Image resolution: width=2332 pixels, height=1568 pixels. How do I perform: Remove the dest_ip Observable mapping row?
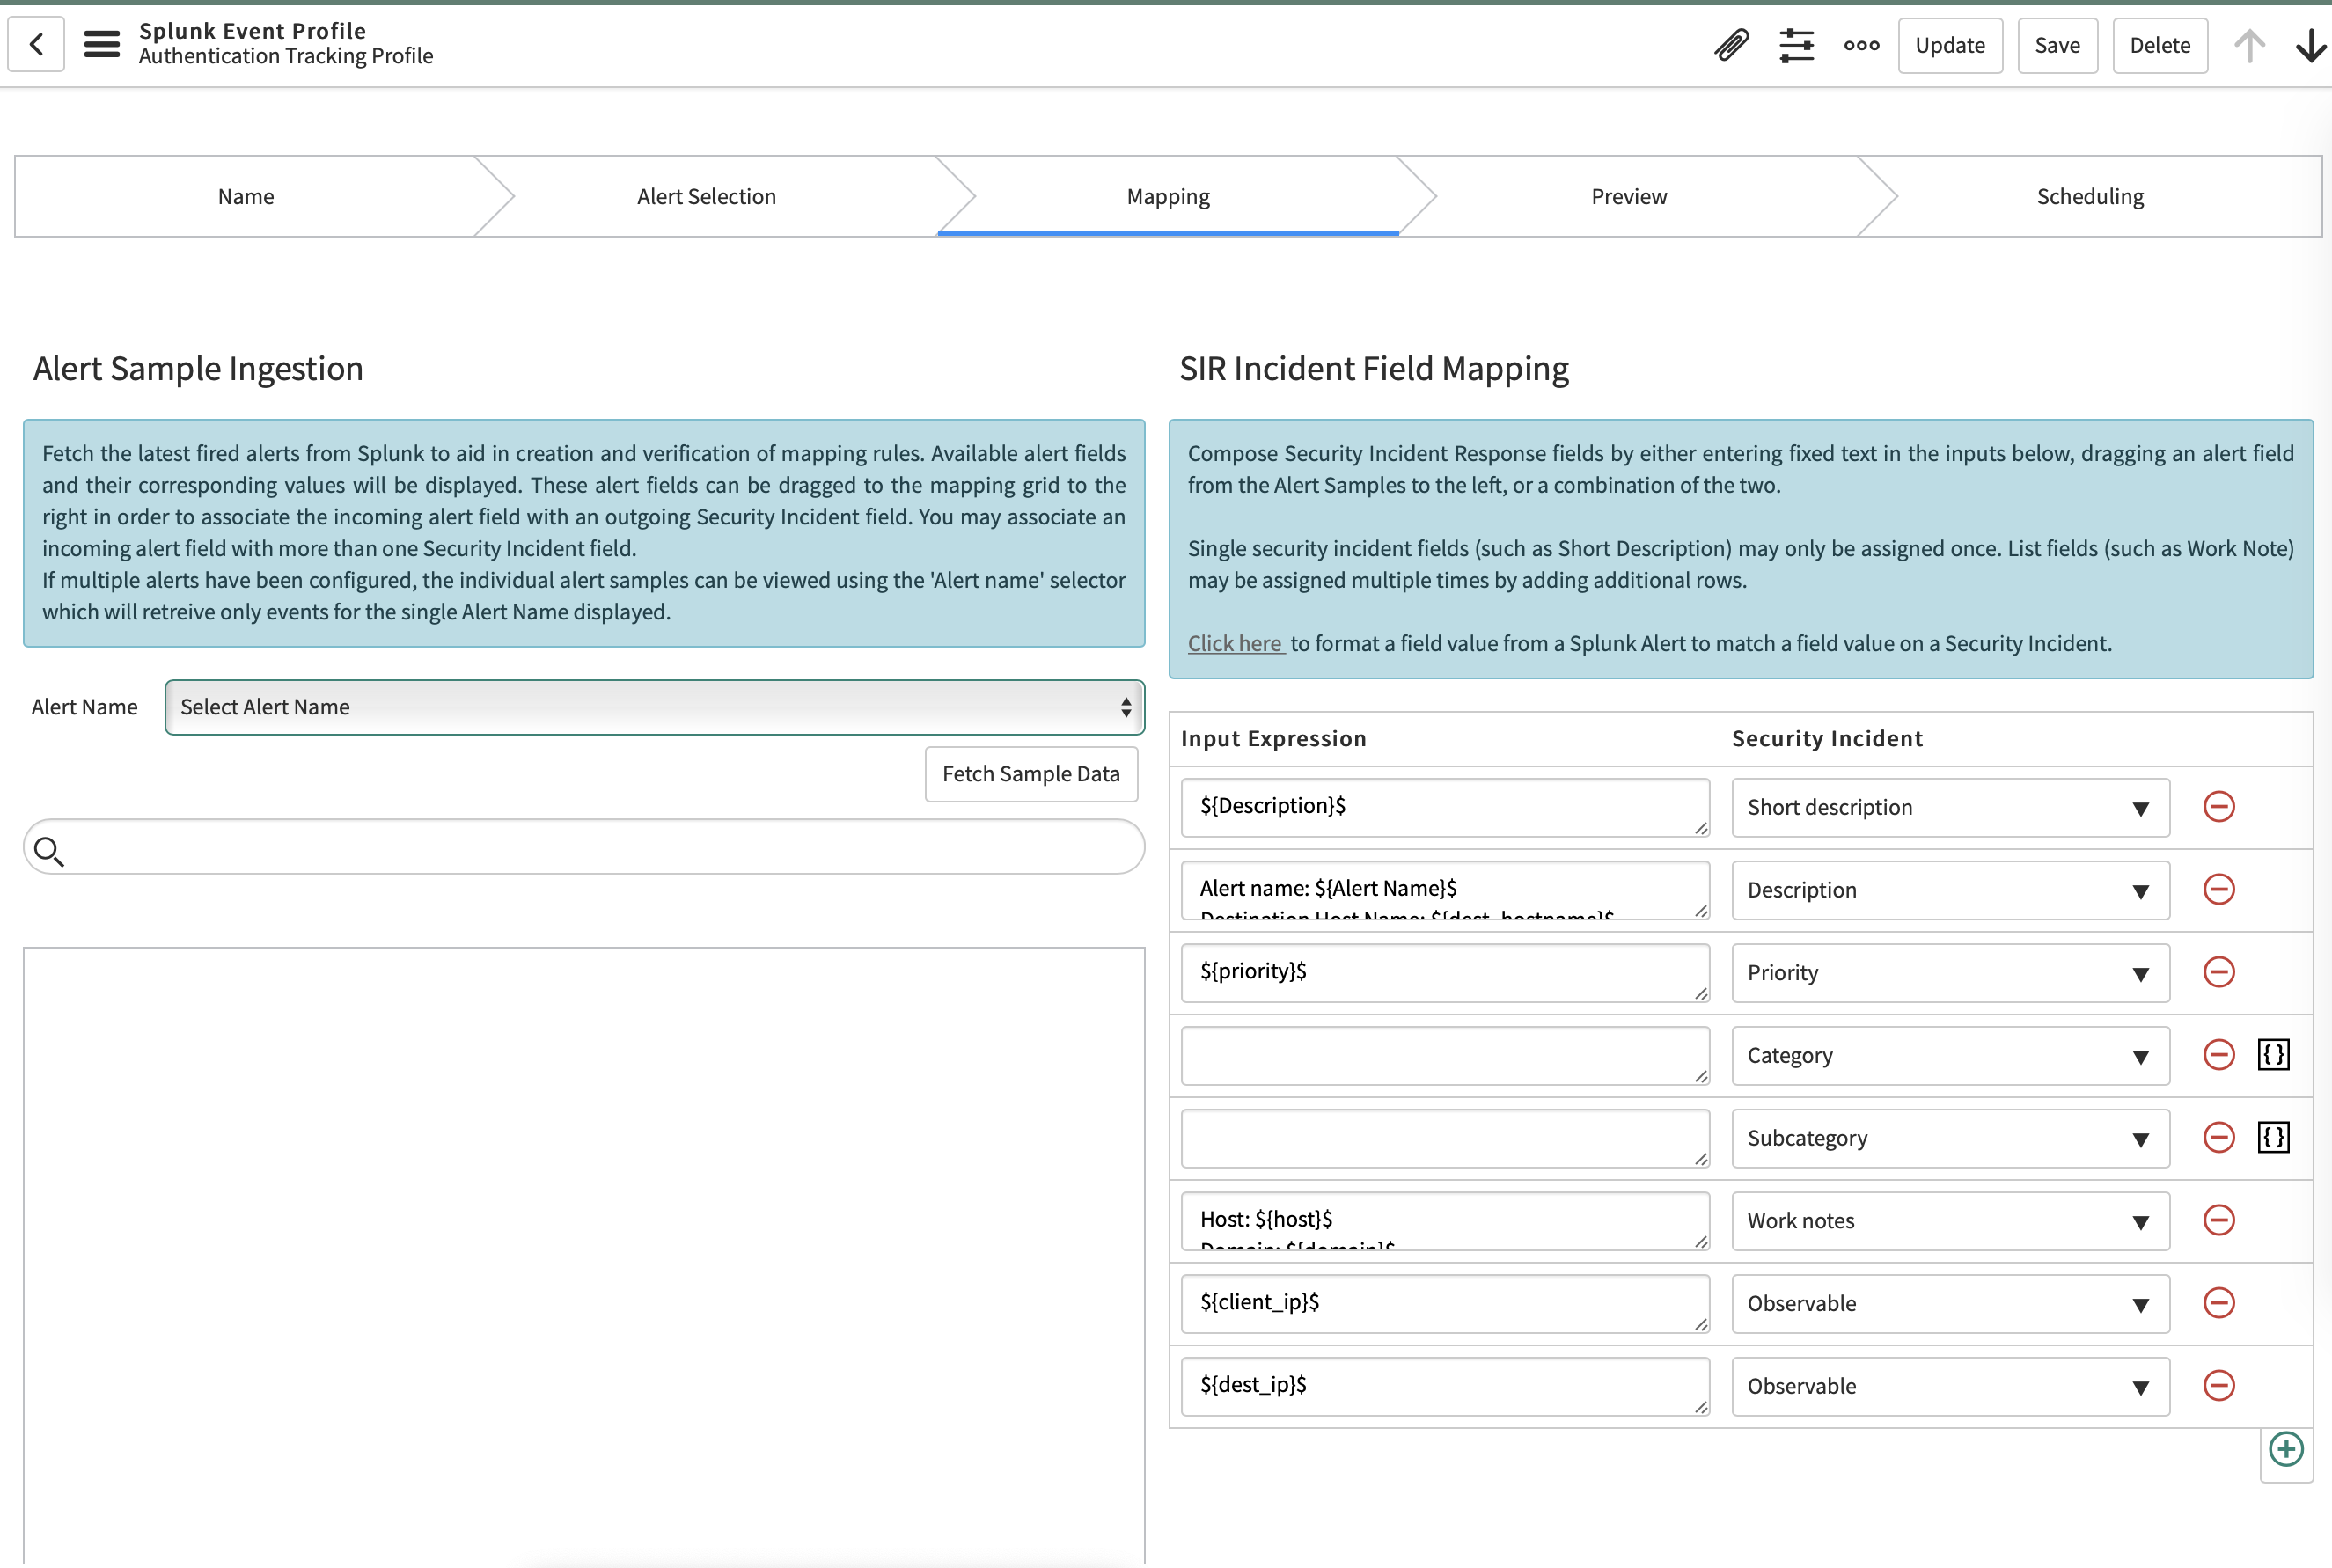tap(2219, 1386)
